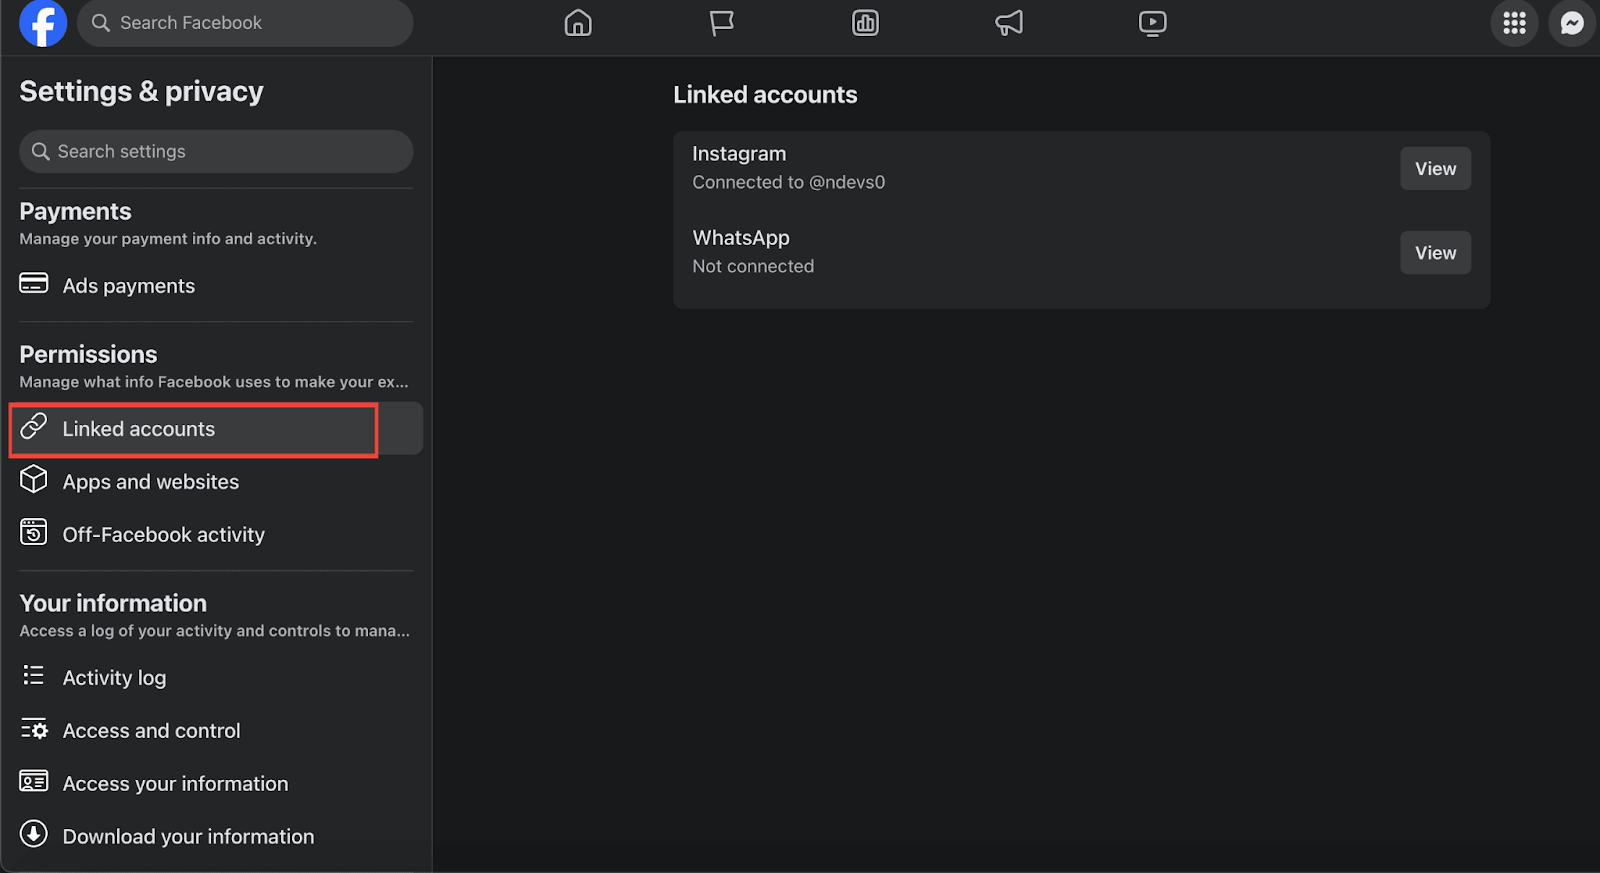Click the 'Not connected' status text
The height and width of the screenshot is (873, 1600).
click(753, 266)
